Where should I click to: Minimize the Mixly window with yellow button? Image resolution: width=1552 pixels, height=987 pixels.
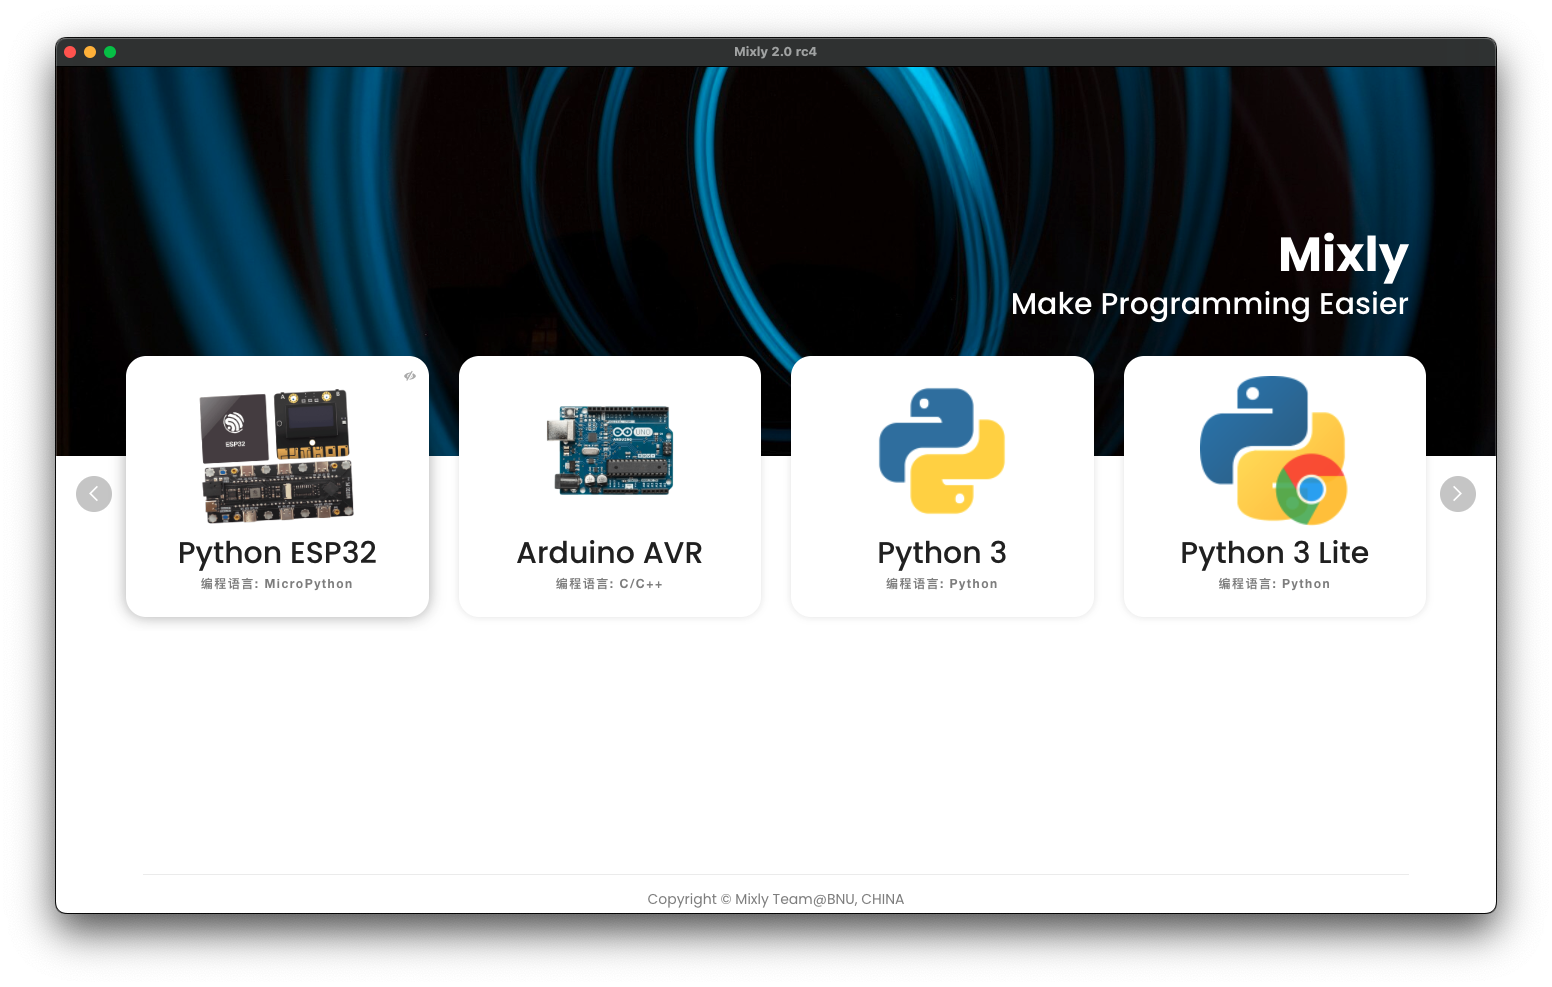pyautogui.click(x=90, y=52)
